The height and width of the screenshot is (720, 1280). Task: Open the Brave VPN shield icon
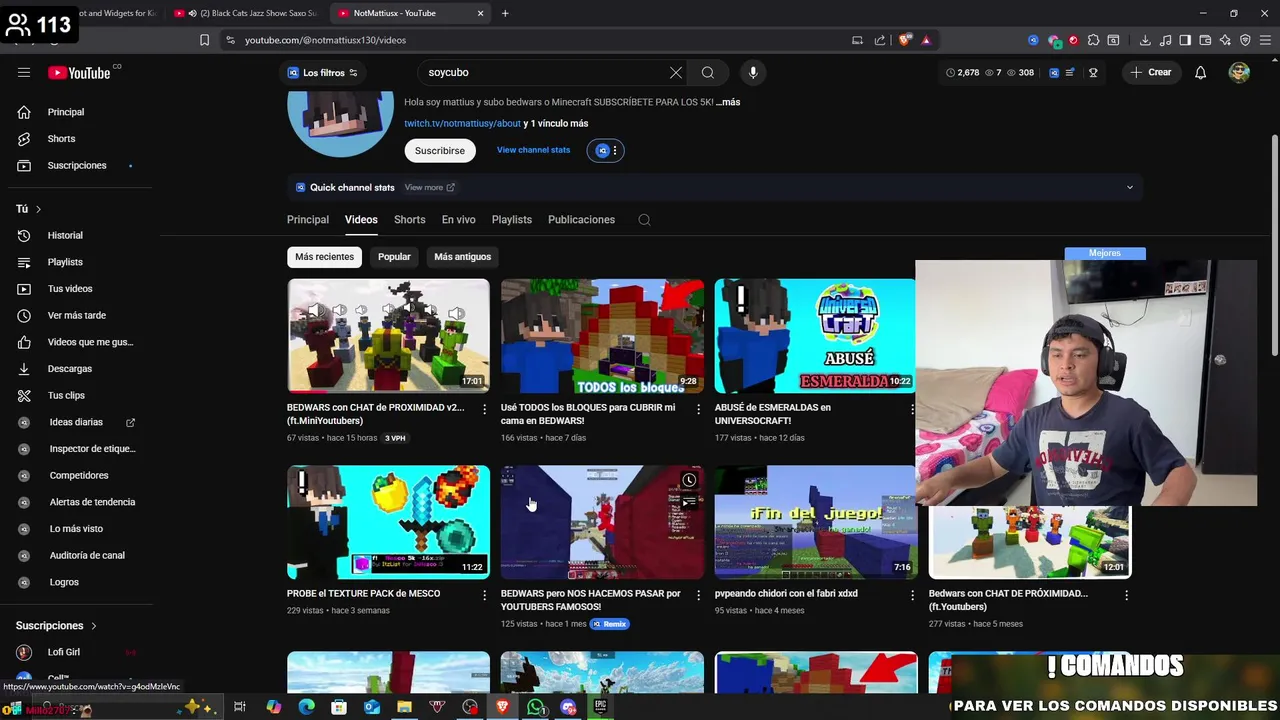tap(1245, 40)
